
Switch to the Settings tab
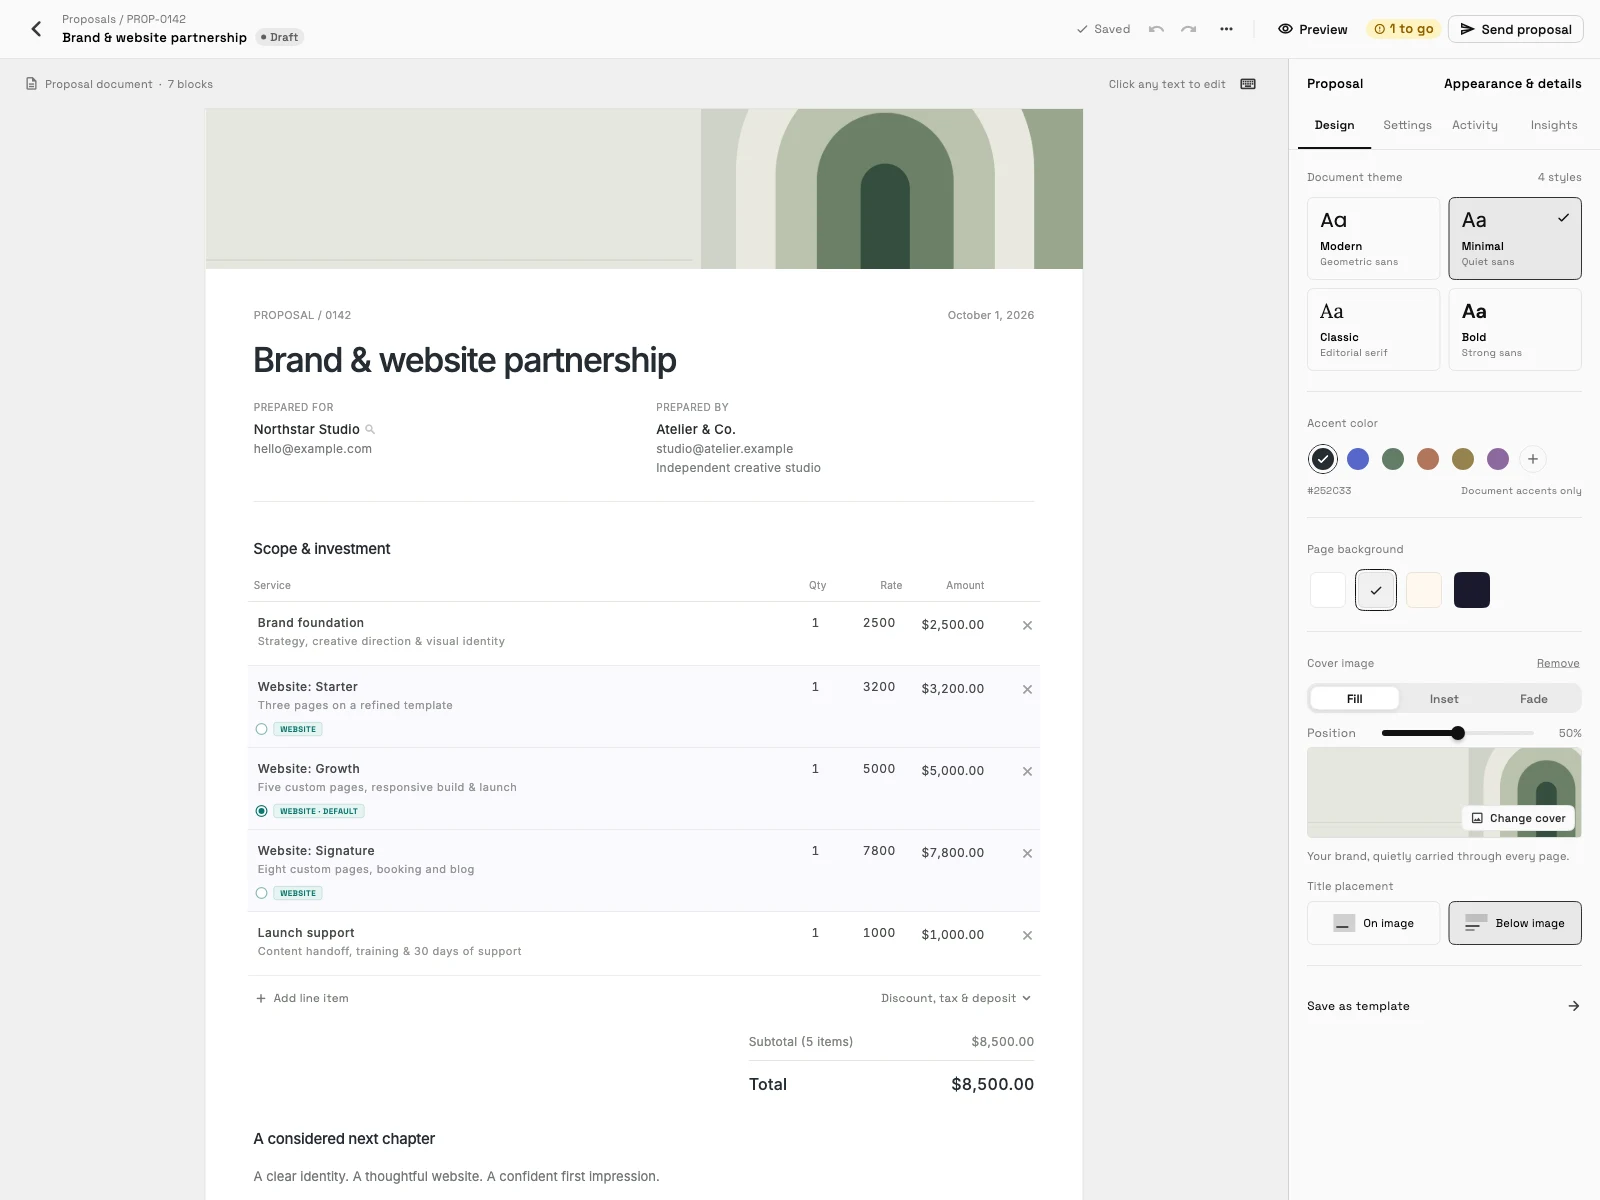pyautogui.click(x=1407, y=125)
